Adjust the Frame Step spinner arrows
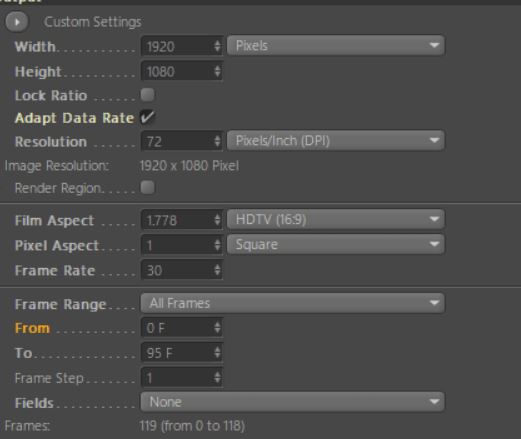Viewport: 521px width, 439px height. 217,378
